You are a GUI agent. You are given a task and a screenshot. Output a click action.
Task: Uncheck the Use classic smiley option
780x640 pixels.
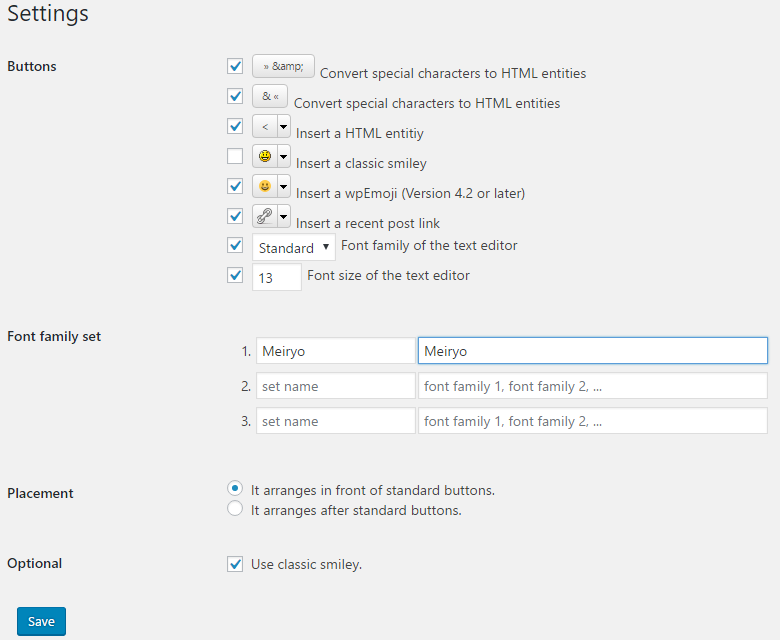[x=235, y=564]
